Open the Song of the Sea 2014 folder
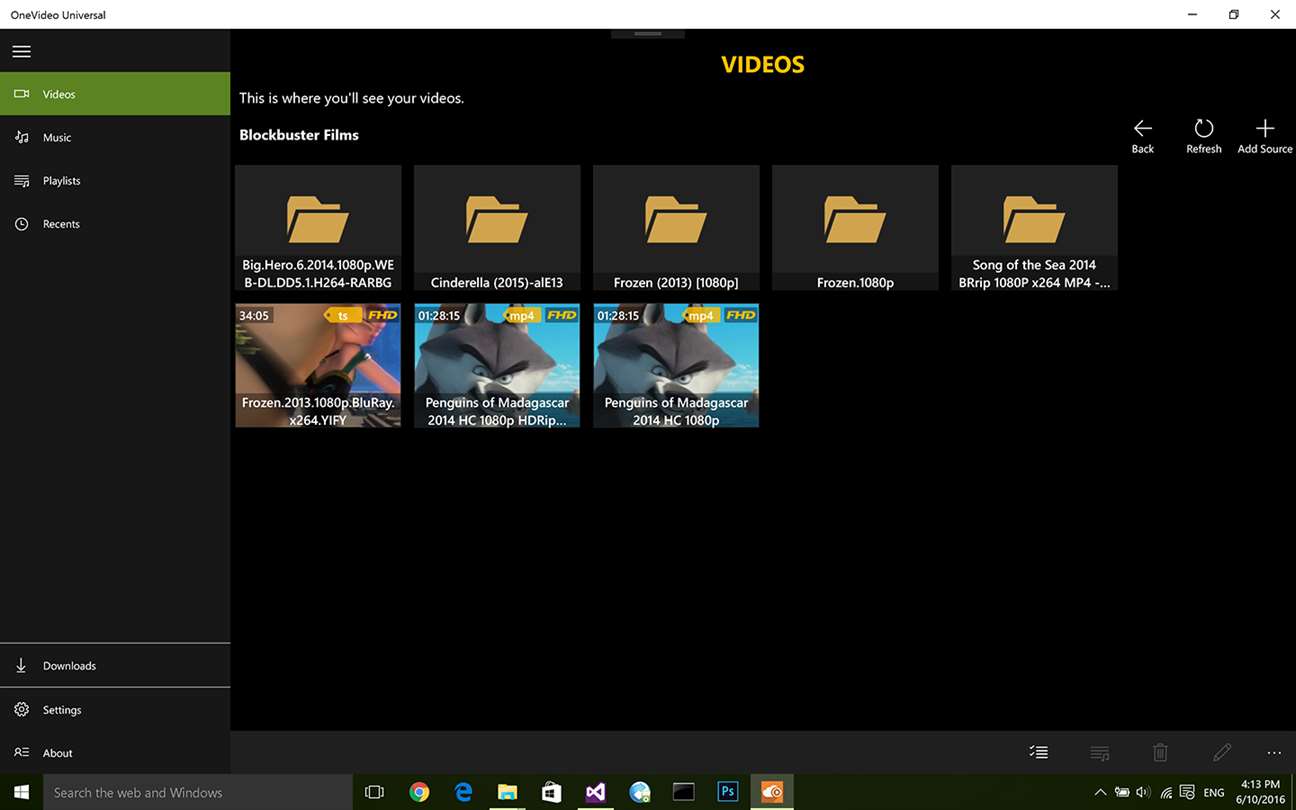The width and height of the screenshot is (1296, 810). click(x=1034, y=228)
